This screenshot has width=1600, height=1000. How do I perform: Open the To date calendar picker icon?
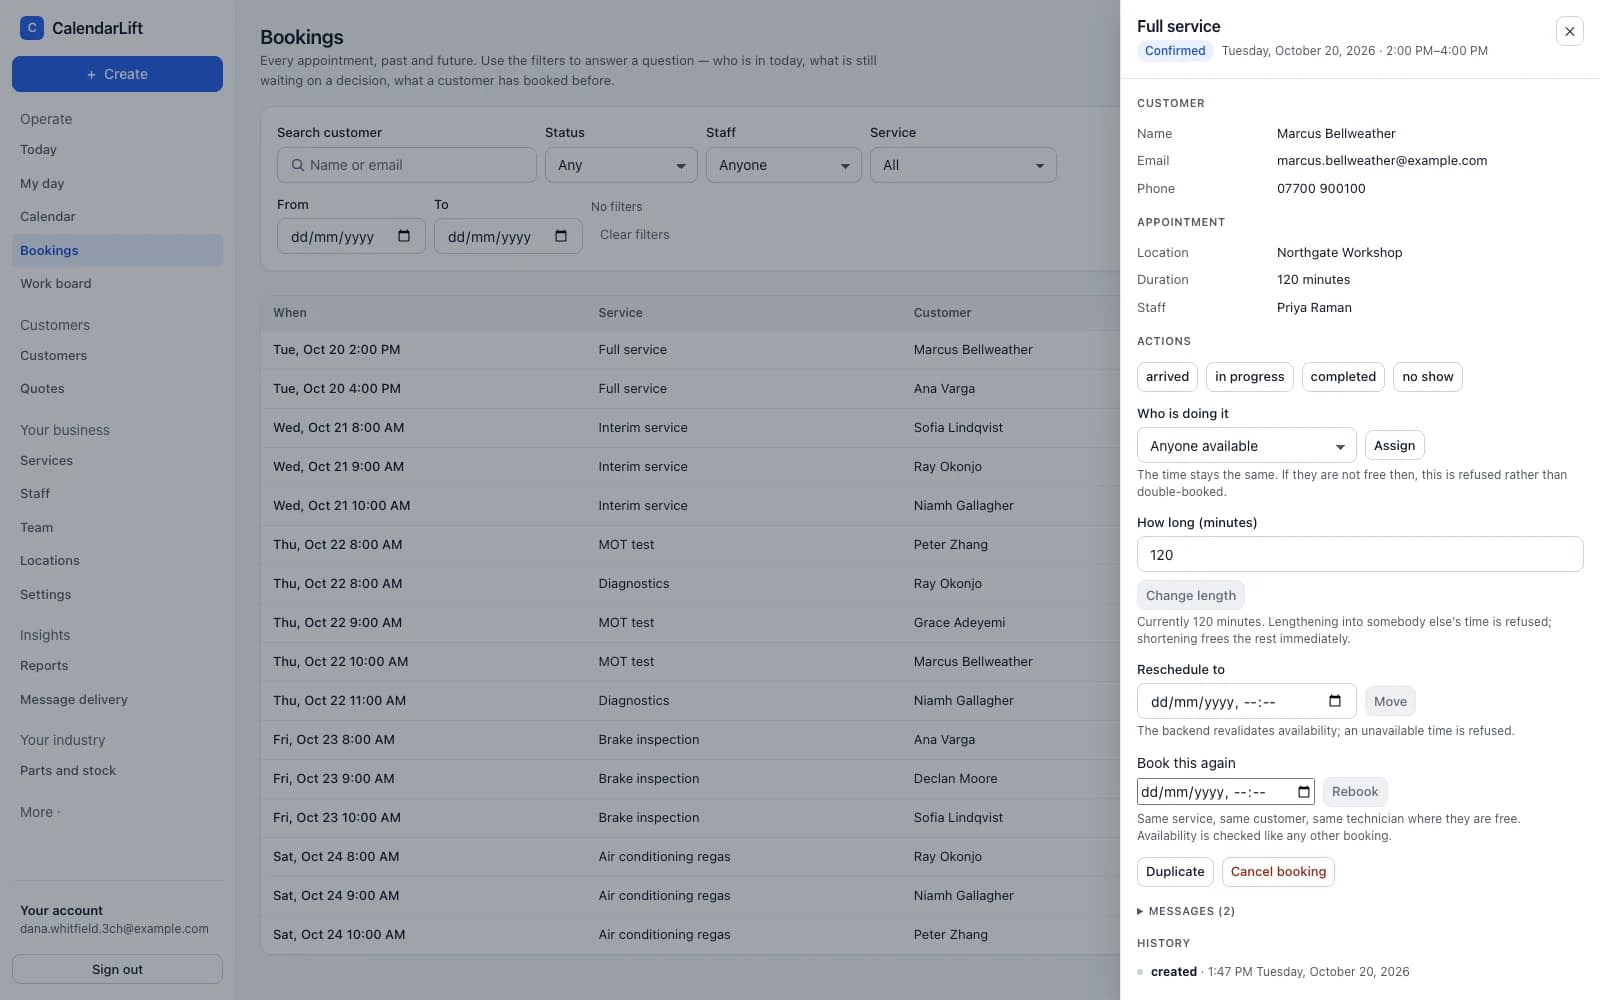tap(561, 236)
